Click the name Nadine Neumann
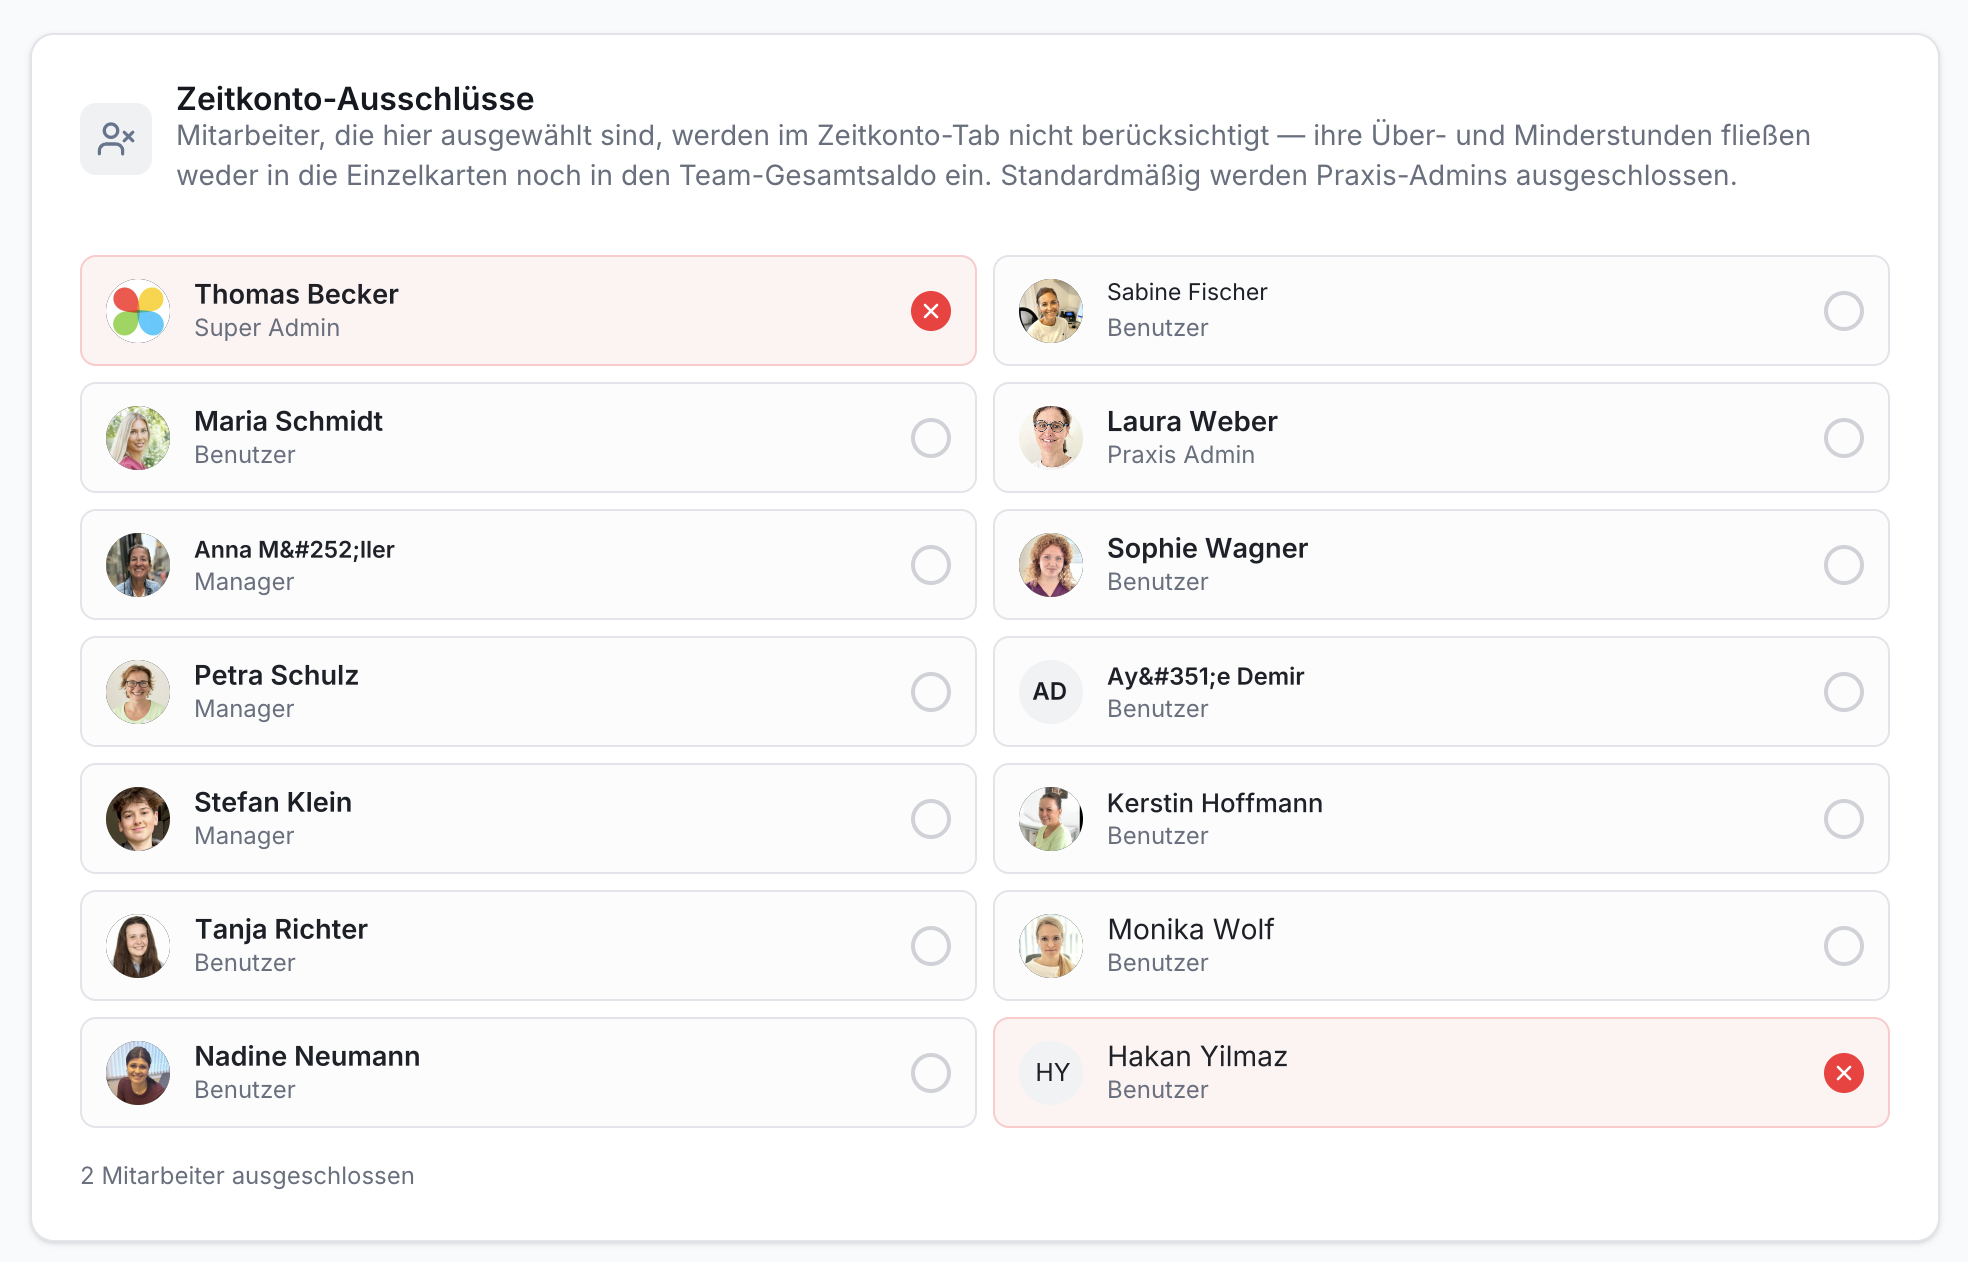The width and height of the screenshot is (1968, 1262). pyautogui.click(x=307, y=1056)
